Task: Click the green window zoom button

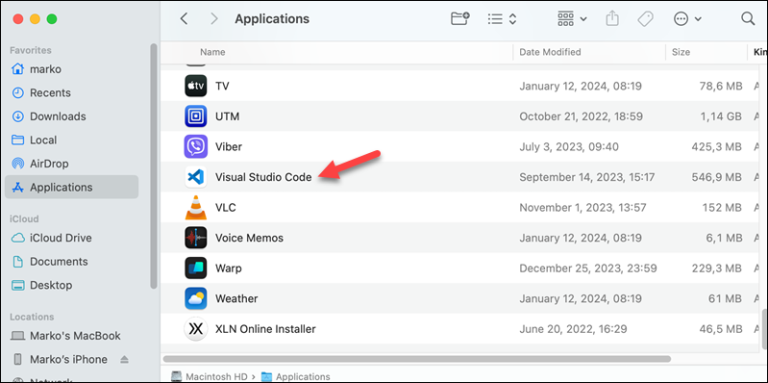Action: [x=51, y=19]
